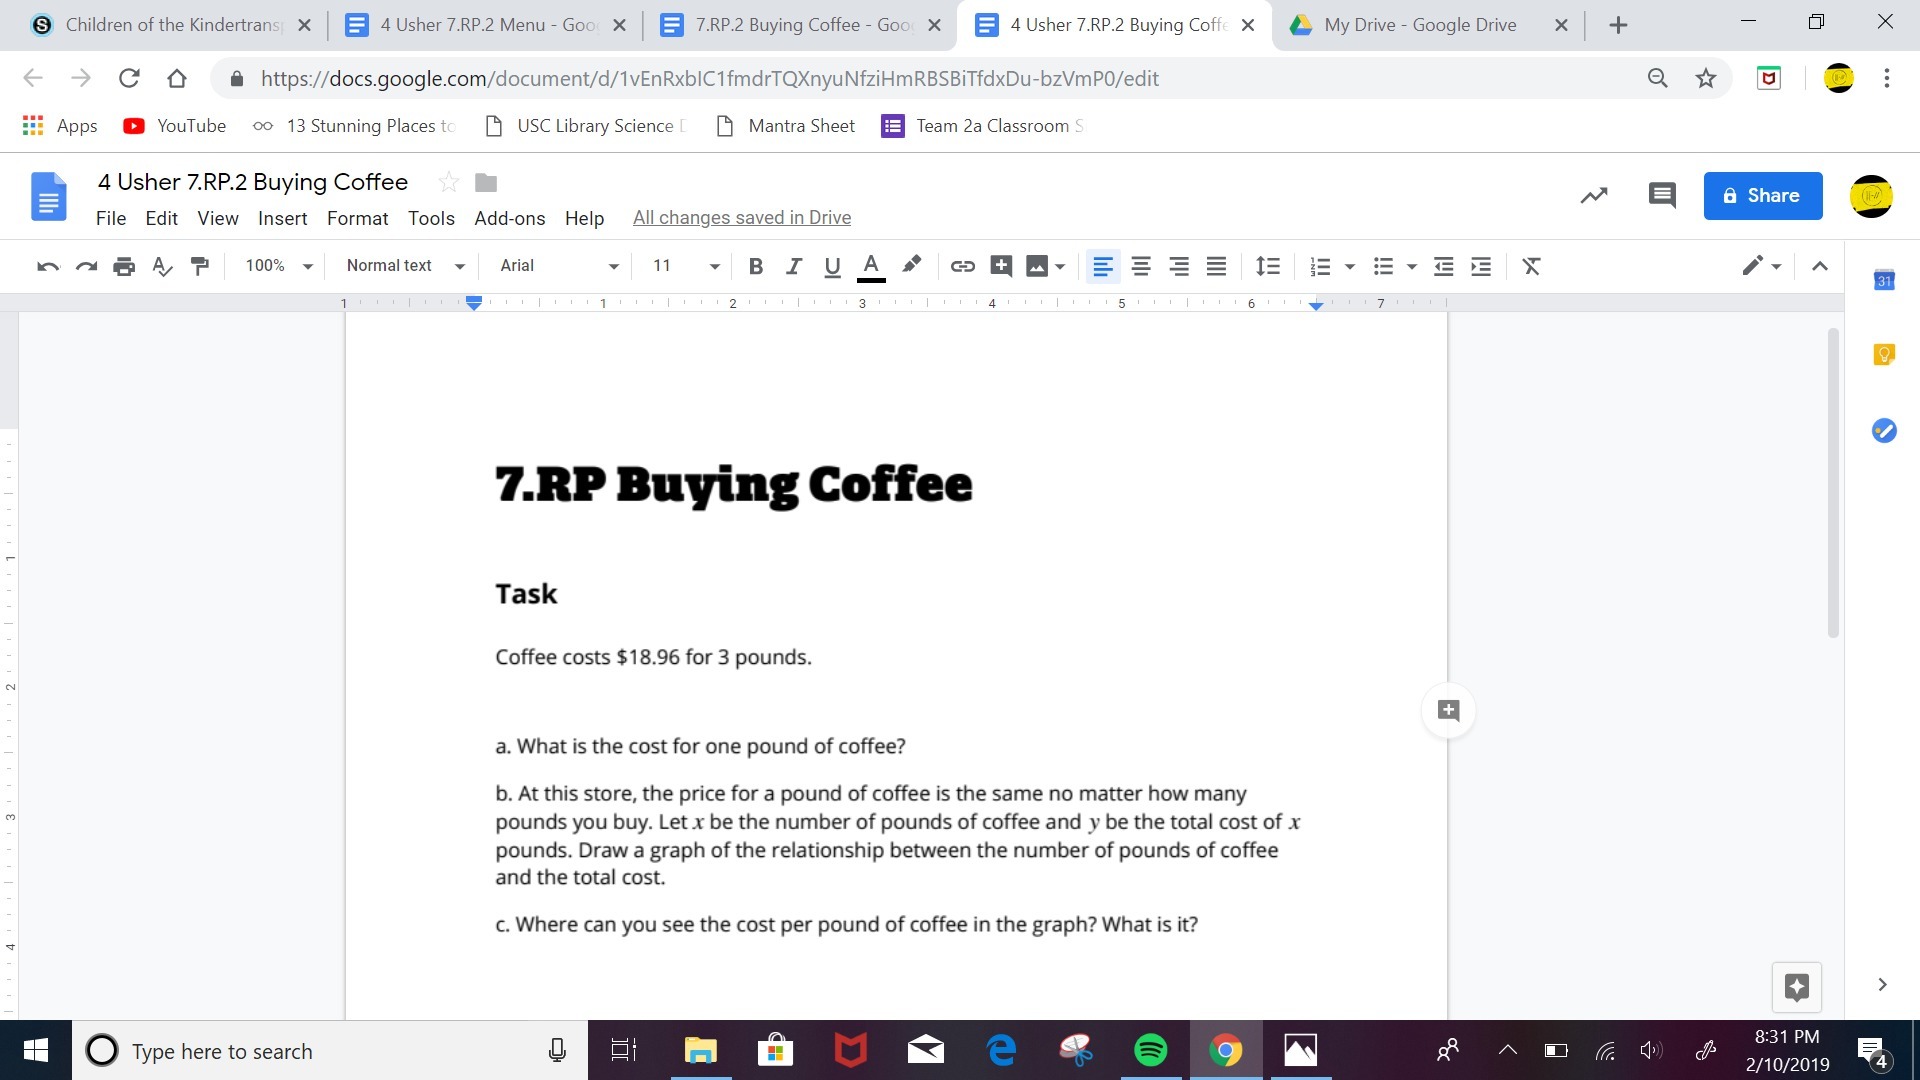Open the text color picker
Viewport: 1920px width, 1080px height.
point(871,266)
